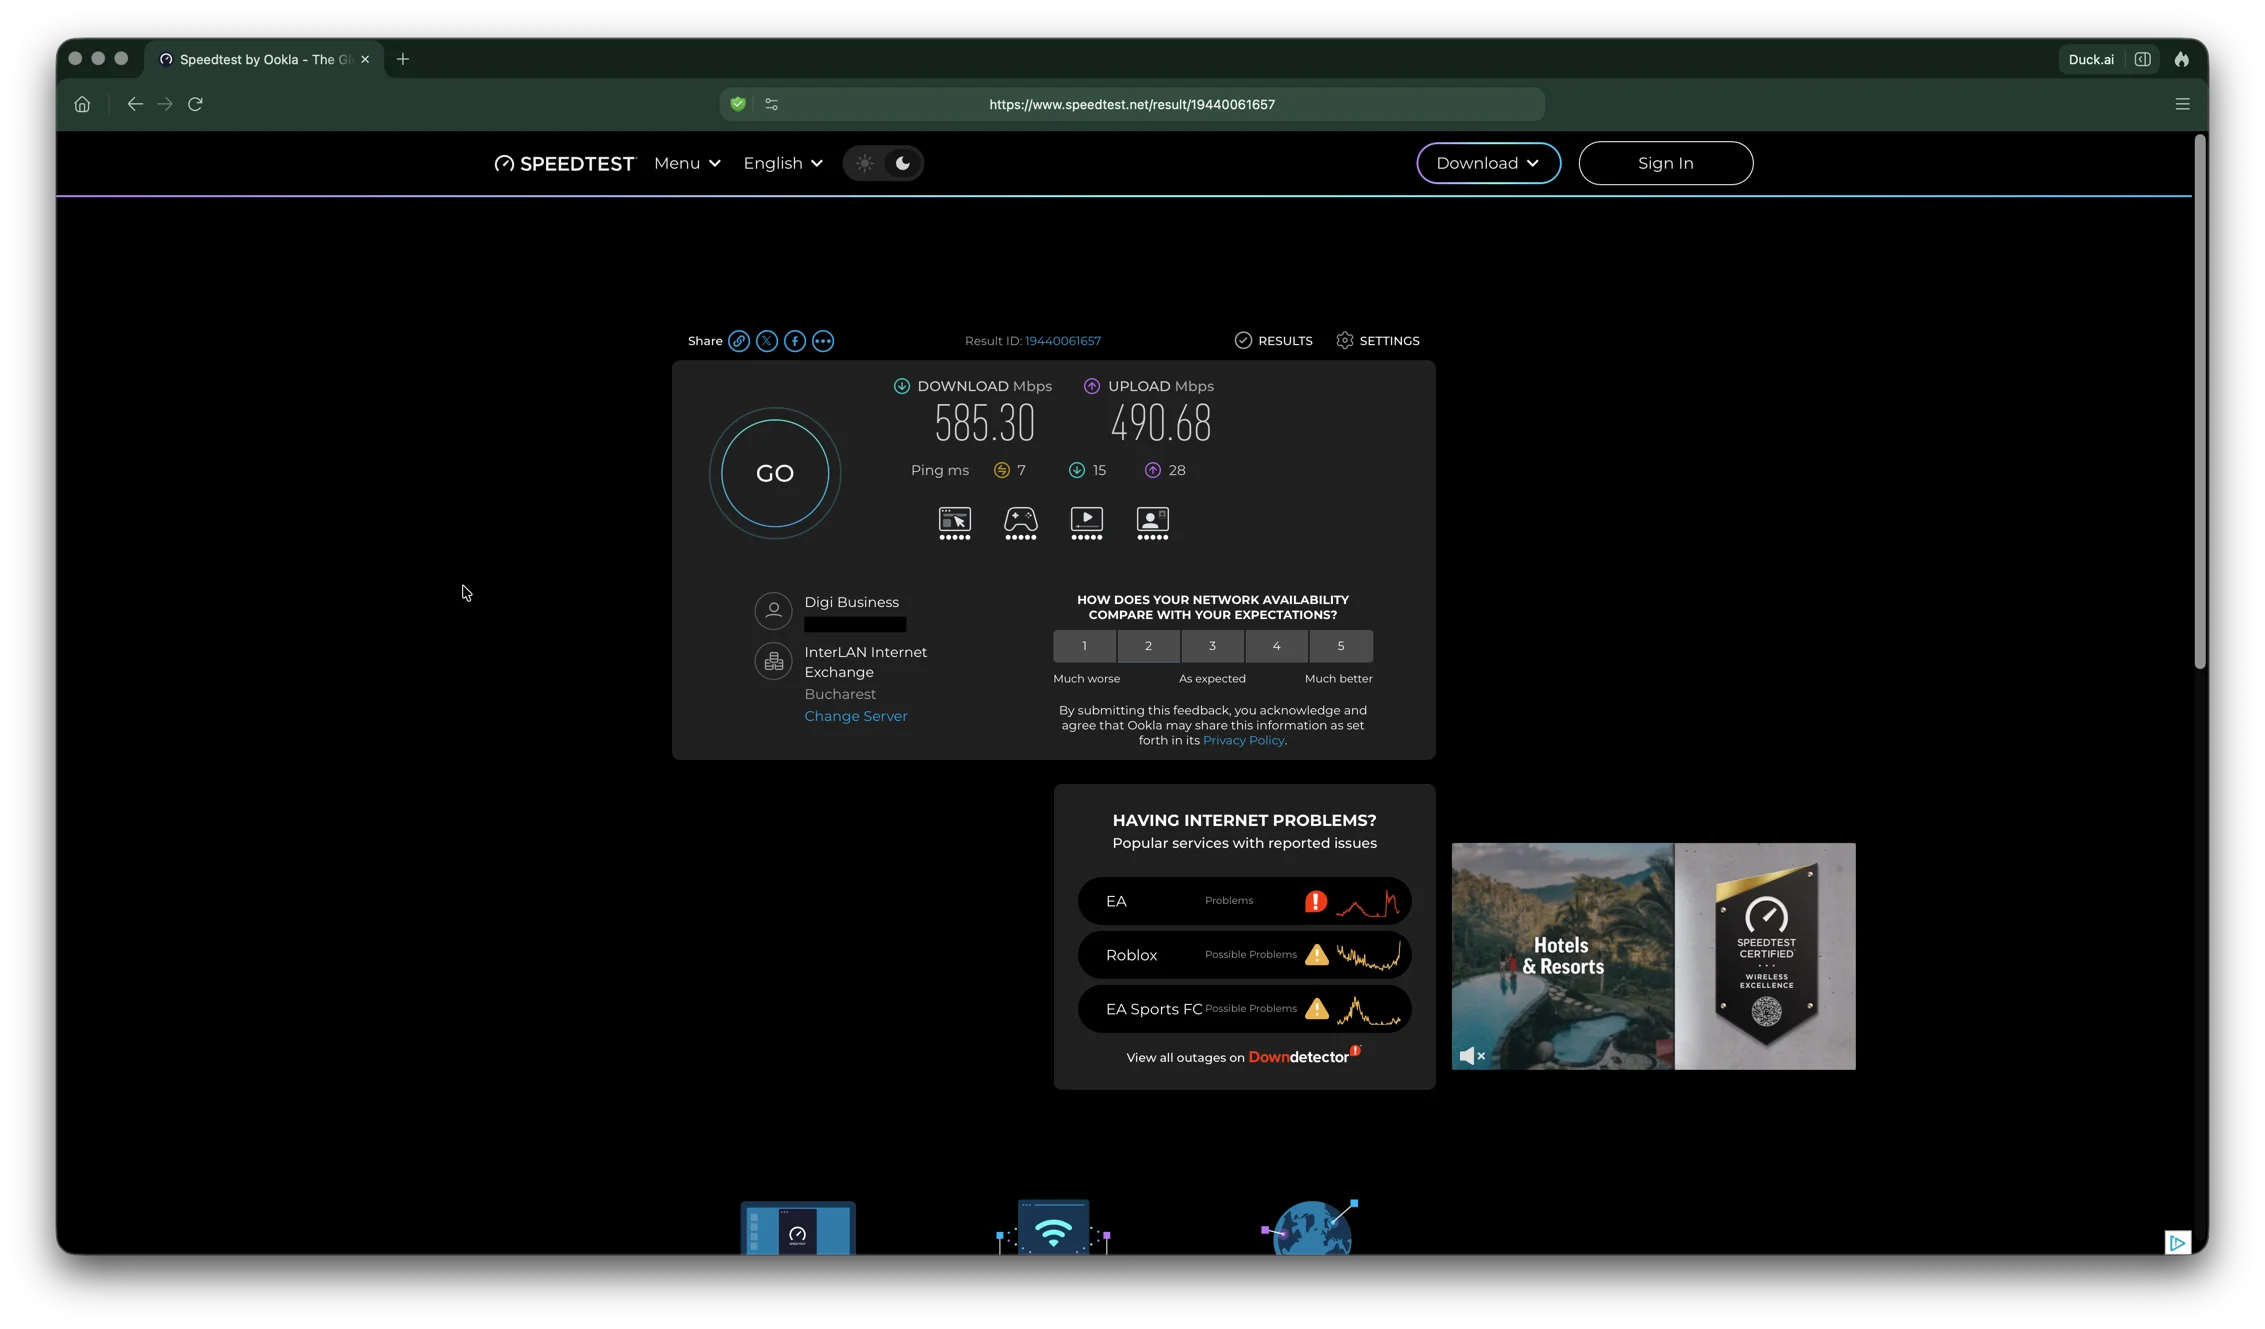Close the Speedtest browser tab
The height and width of the screenshot is (1329, 2265).
[x=365, y=59]
